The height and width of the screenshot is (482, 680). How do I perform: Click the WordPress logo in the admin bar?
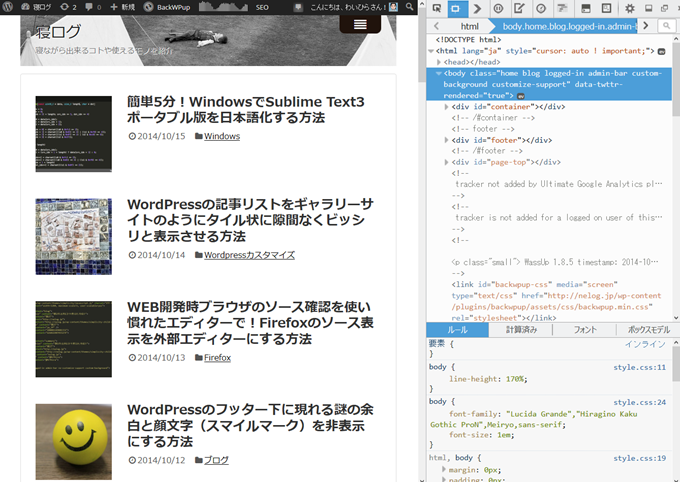[7, 7]
